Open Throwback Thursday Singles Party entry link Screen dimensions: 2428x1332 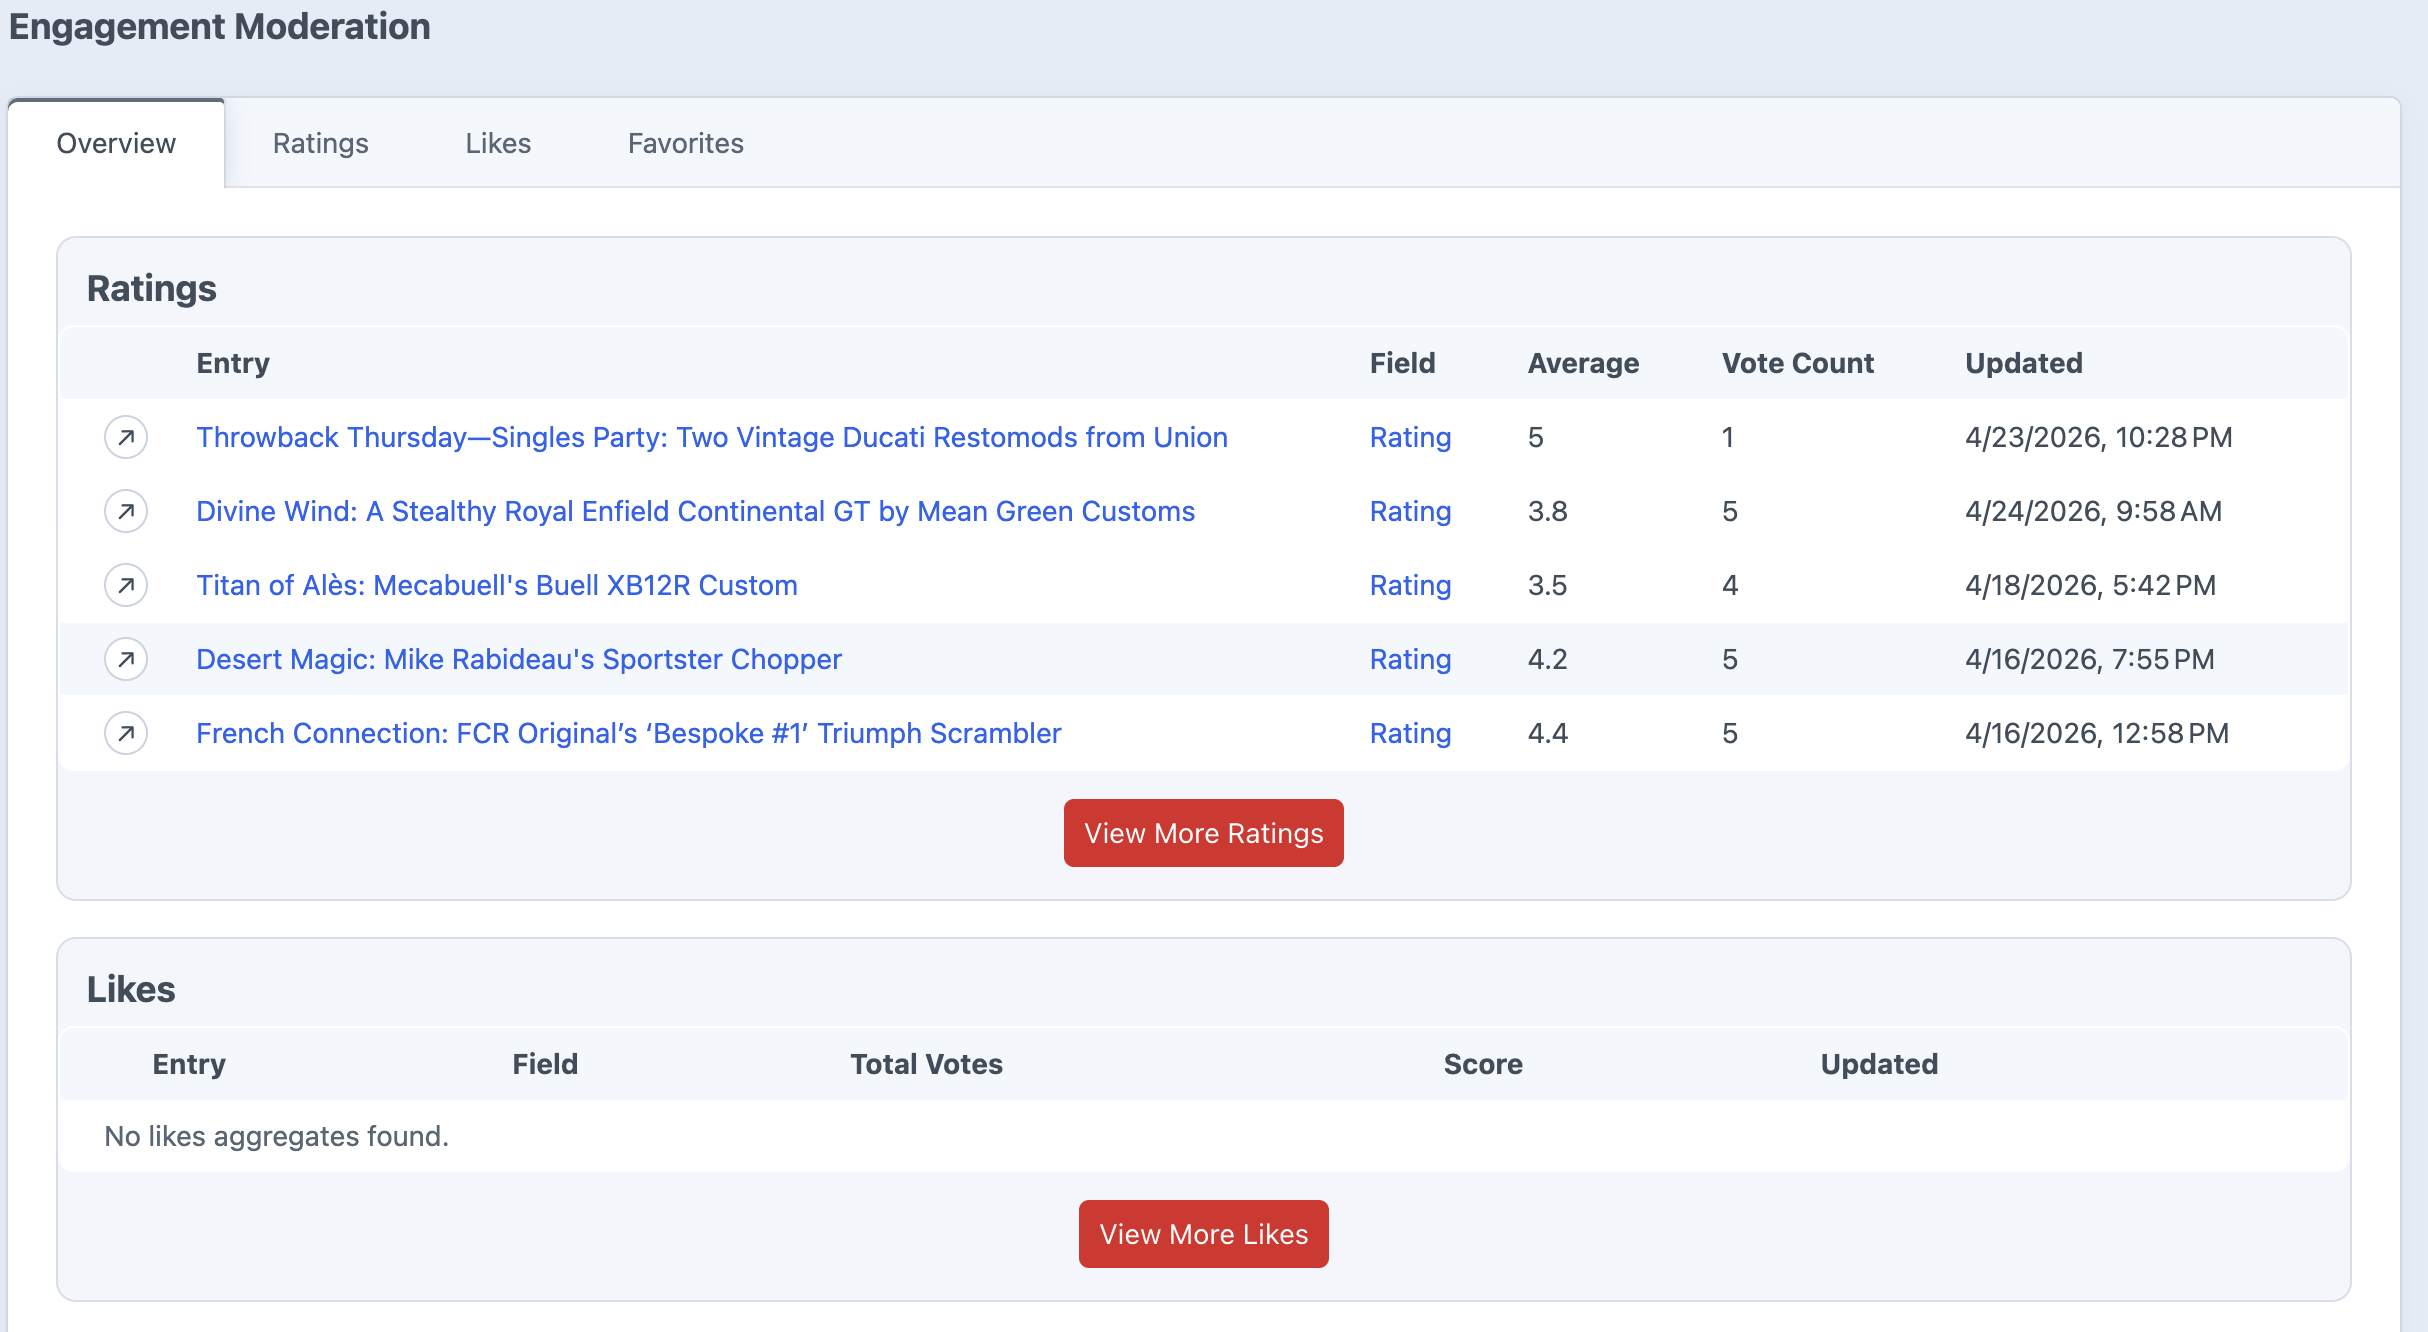[712, 437]
